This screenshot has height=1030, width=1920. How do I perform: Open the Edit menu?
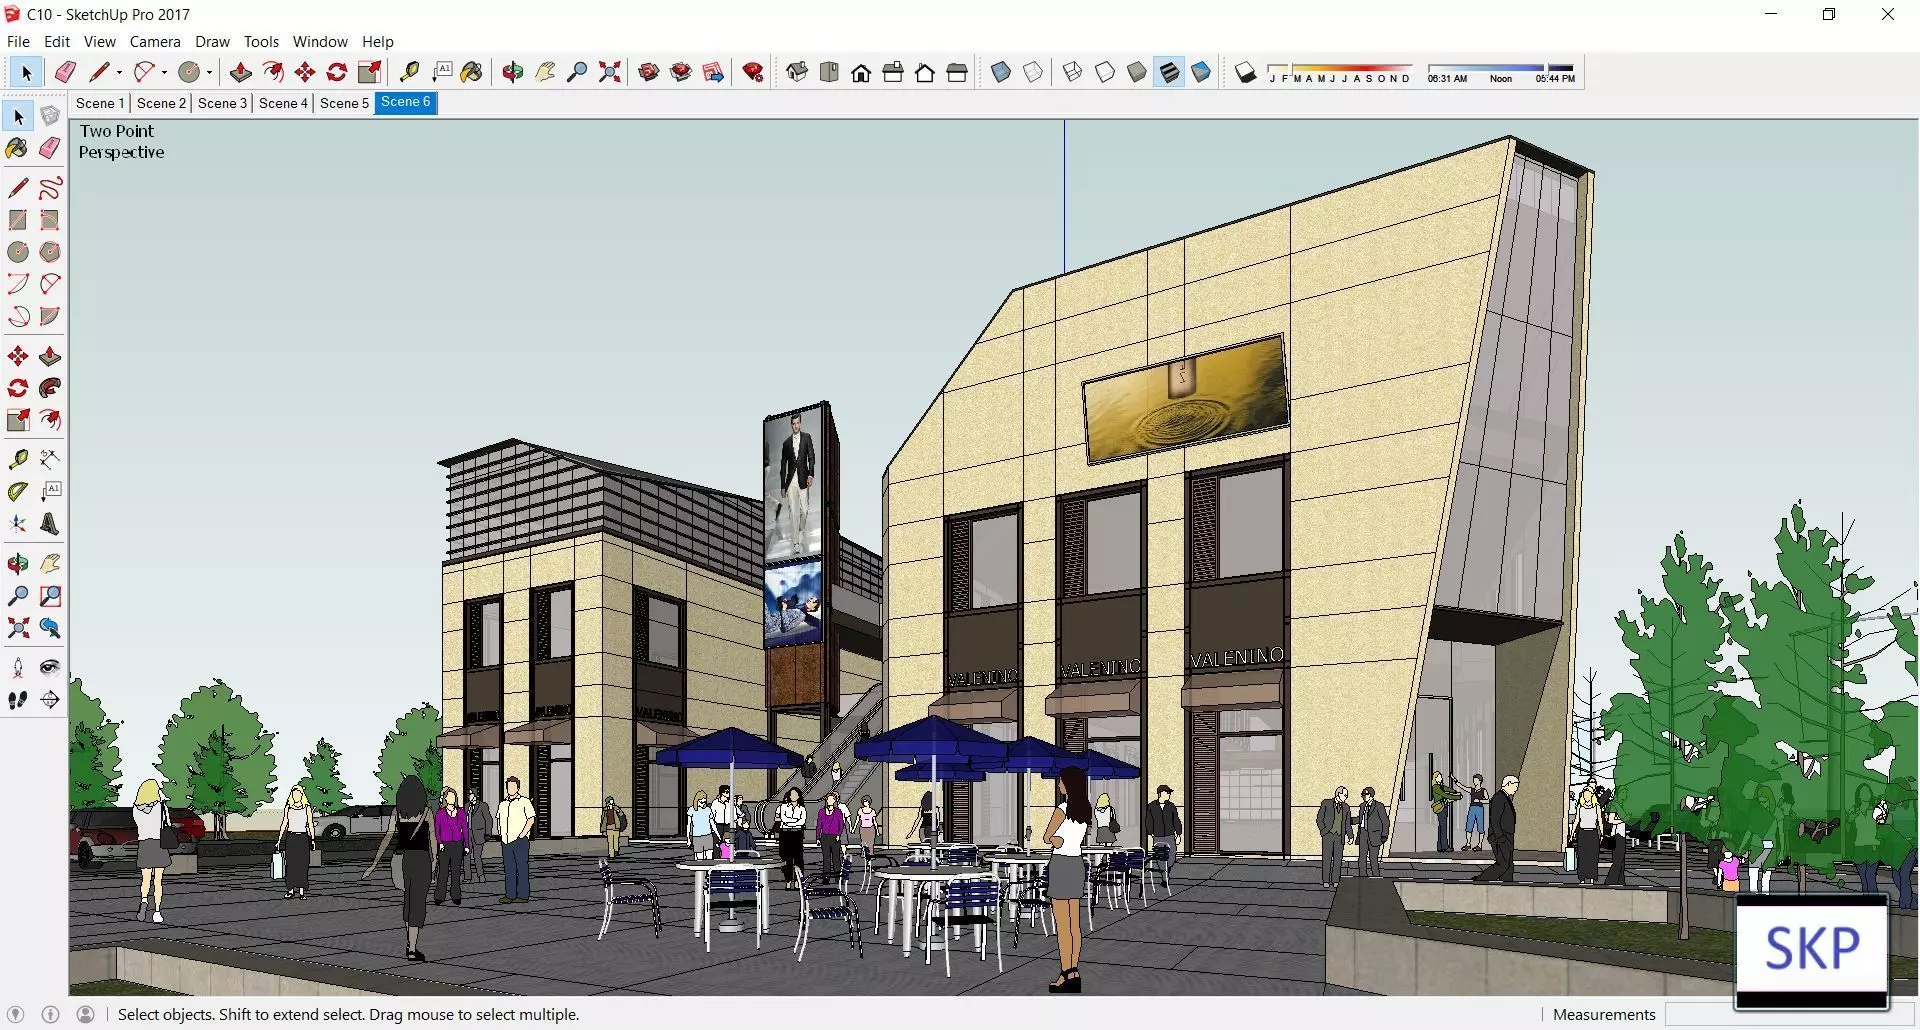57,41
